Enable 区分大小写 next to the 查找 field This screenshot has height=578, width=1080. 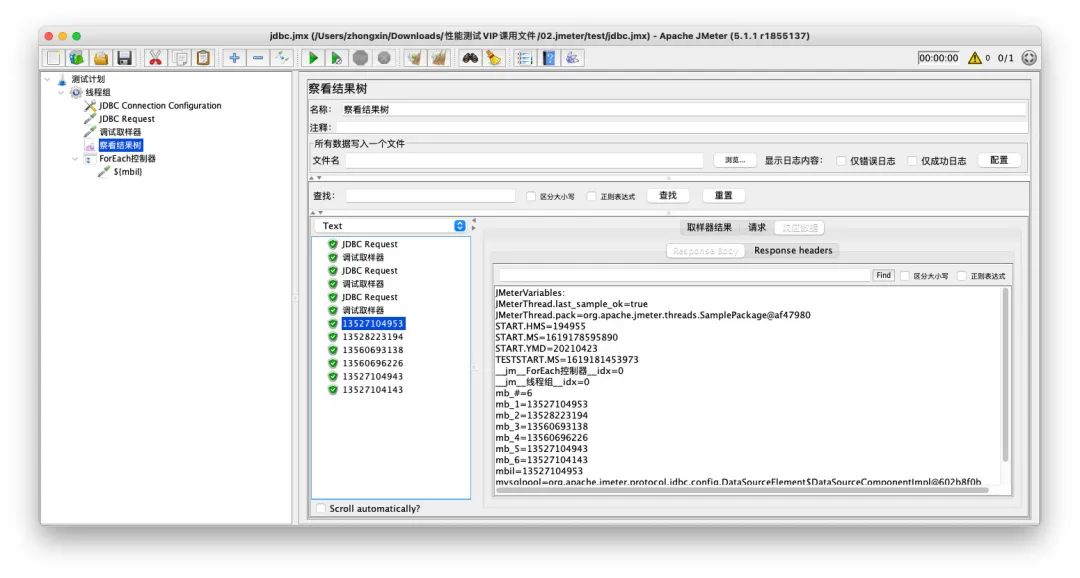point(531,196)
